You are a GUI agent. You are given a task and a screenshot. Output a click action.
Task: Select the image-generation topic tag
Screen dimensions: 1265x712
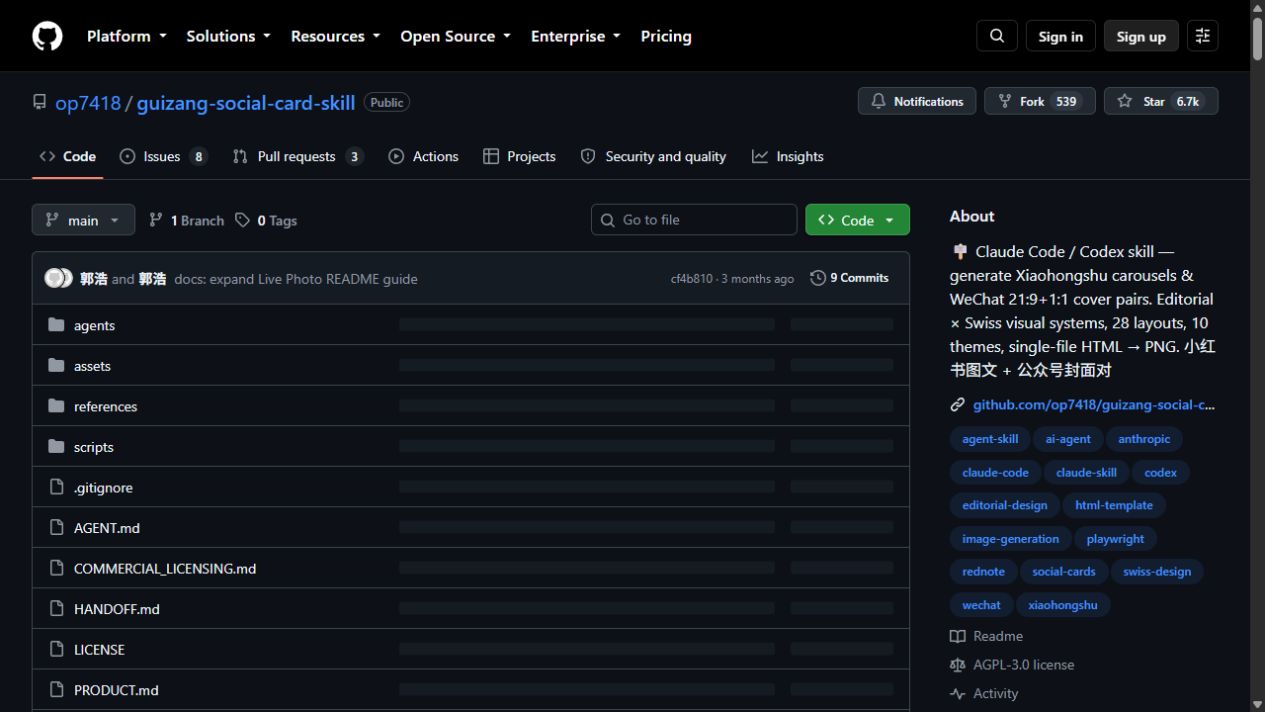tap(1010, 539)
